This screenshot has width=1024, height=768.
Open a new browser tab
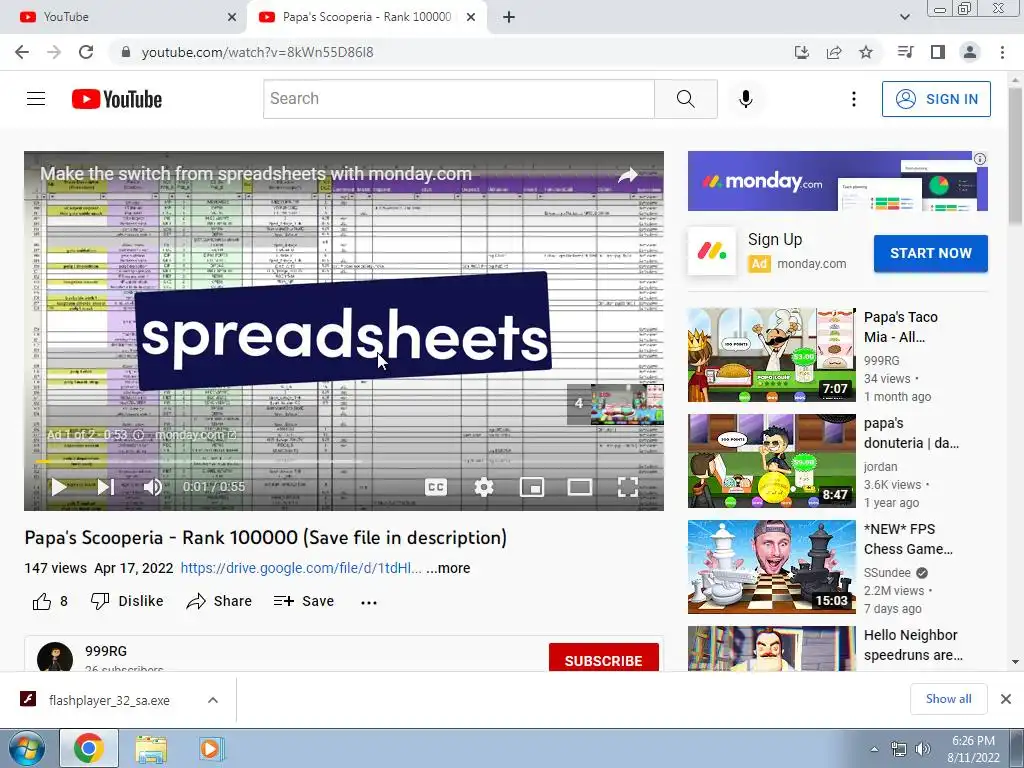509,17
